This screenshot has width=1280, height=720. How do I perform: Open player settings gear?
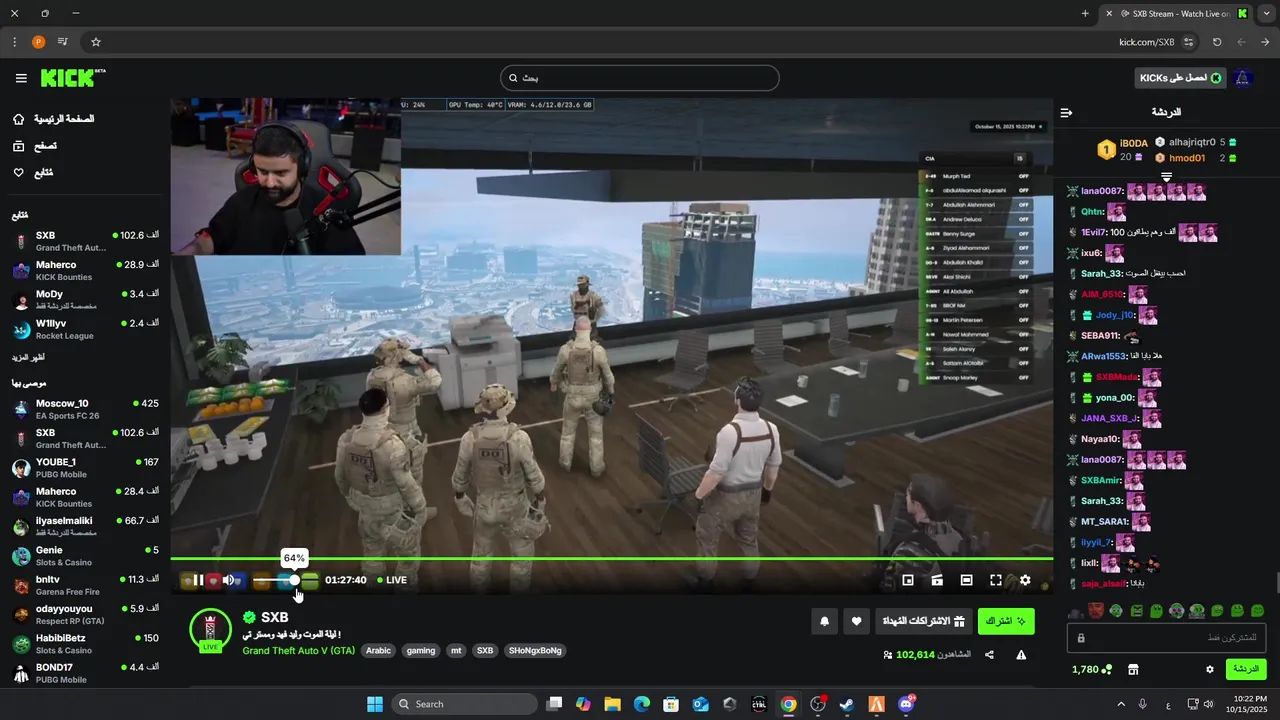coord(1025,580)
